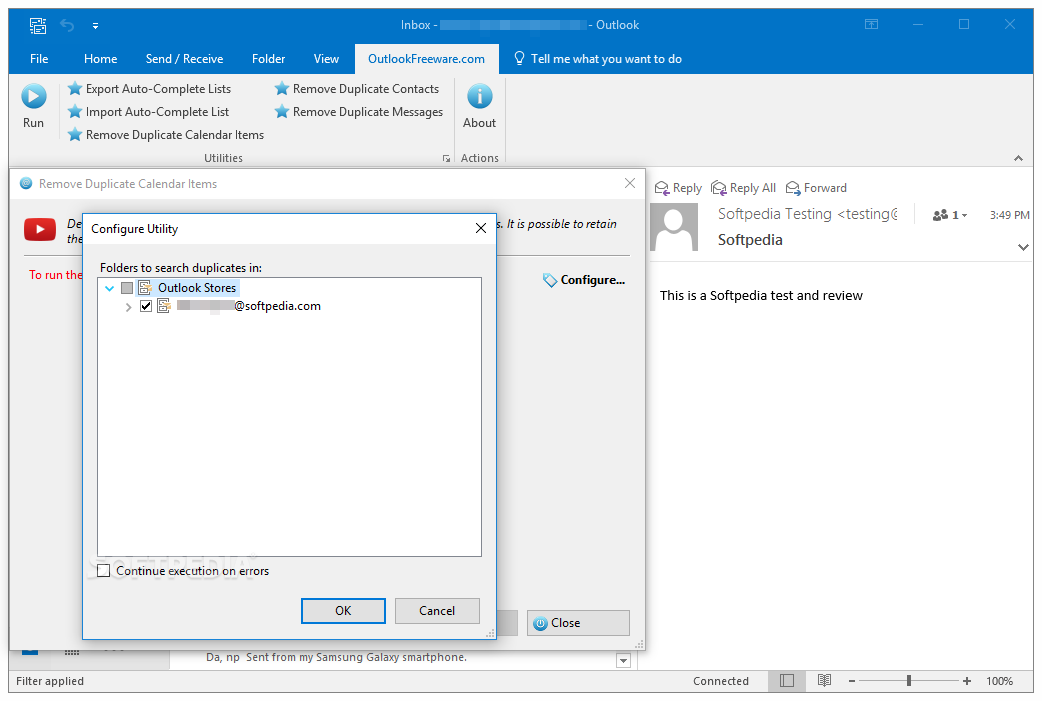1042x701 pixels.
Task: Click Import Auto-Complete List
Action: coord(148,112)
